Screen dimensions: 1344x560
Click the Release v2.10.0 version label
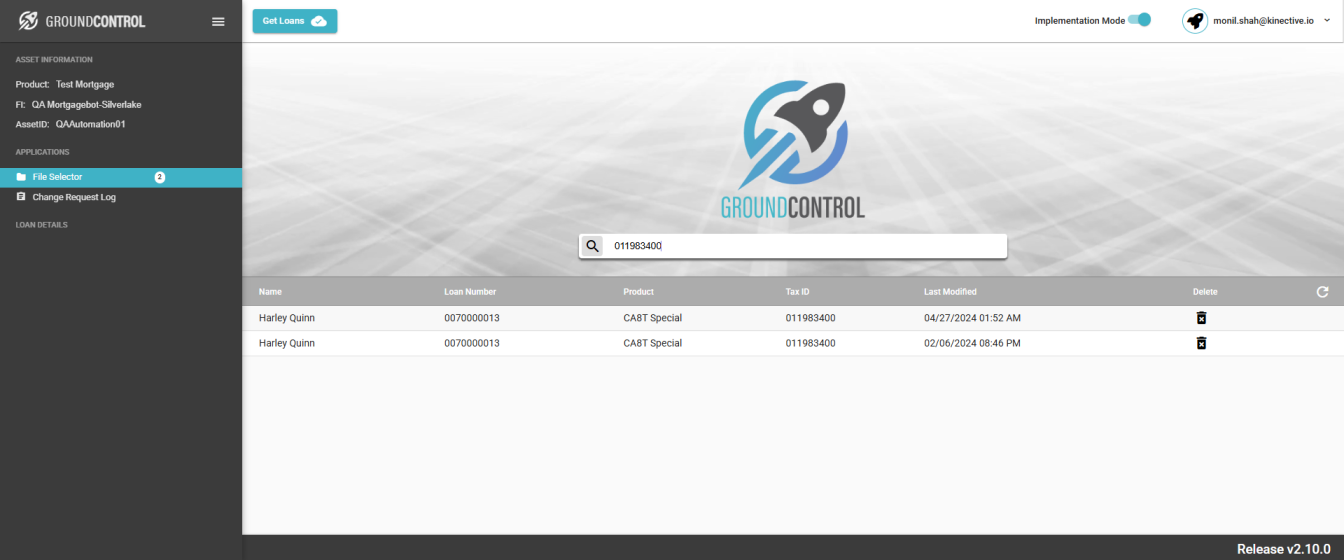[x=1284, y=549]
